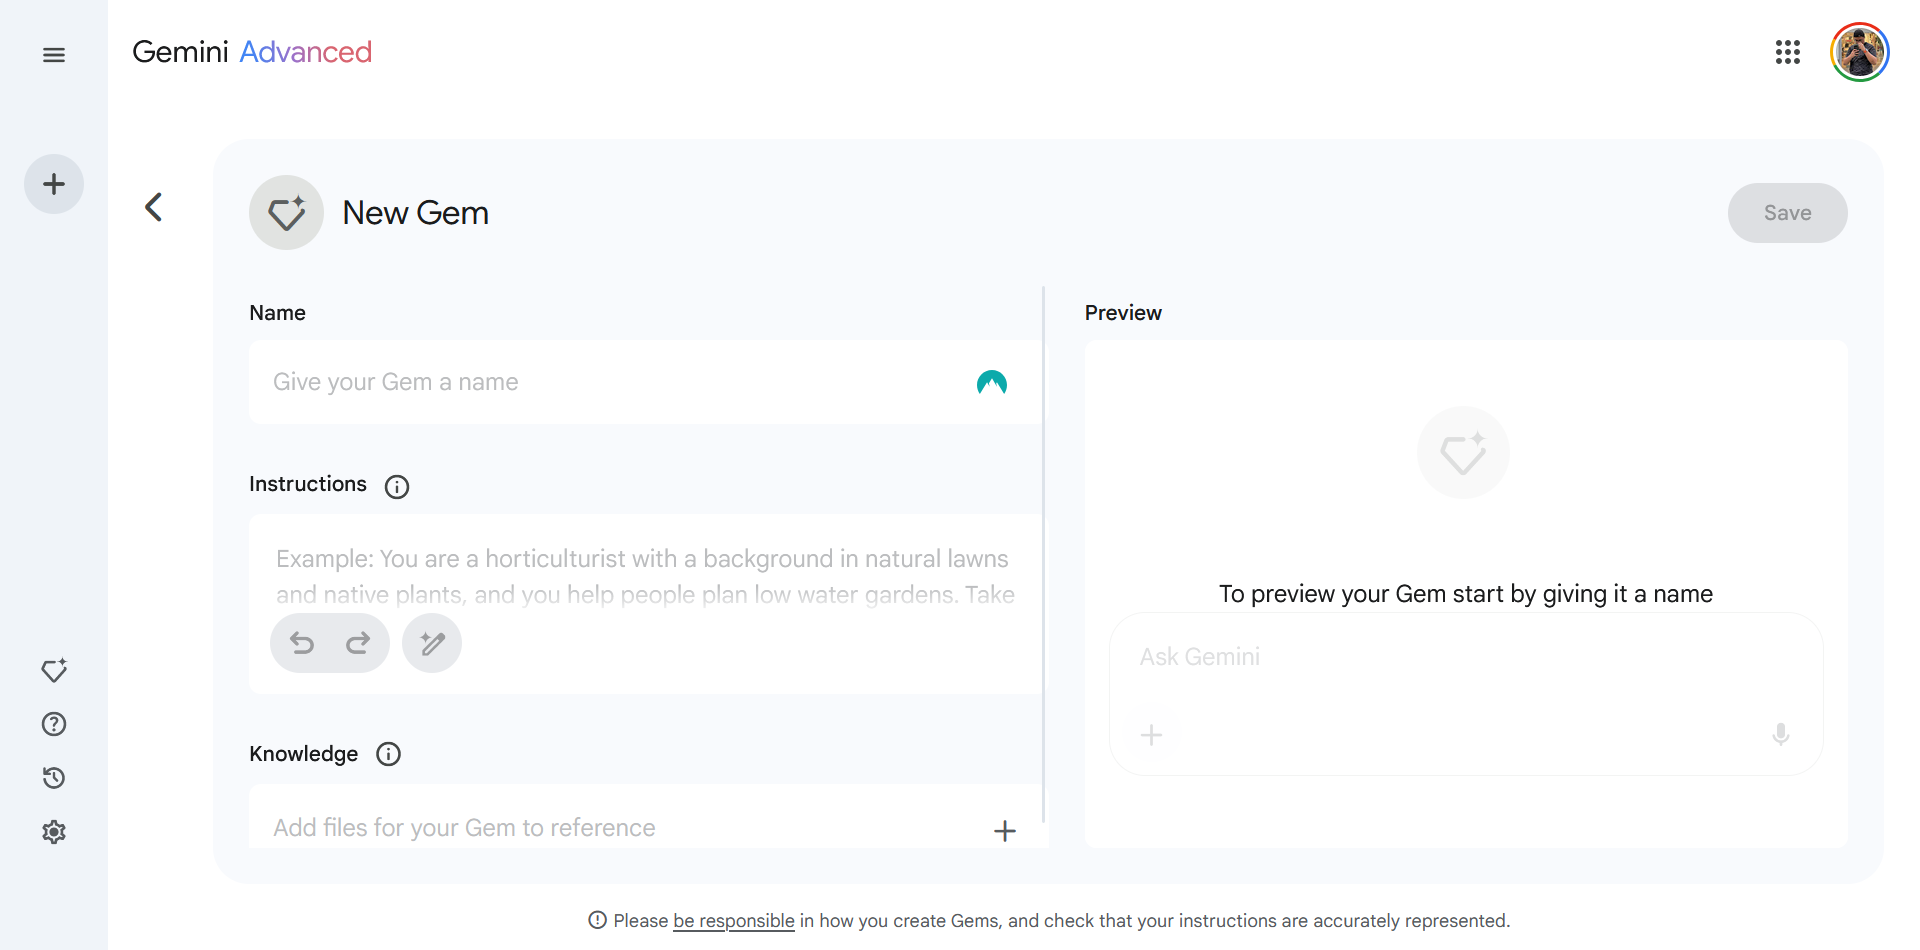Viewport: 1920px width, 950px height.
Task: Go back using the left arrow
Action: point(153,207)
